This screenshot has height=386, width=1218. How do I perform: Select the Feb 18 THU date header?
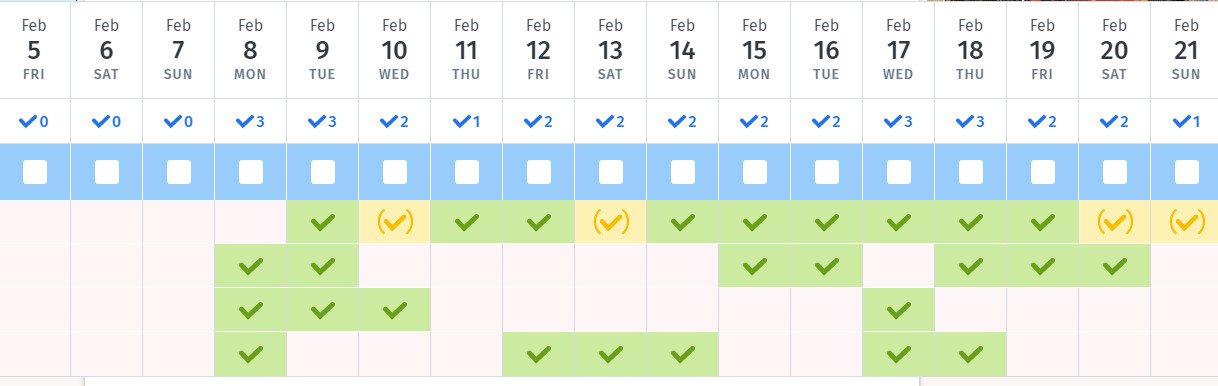pos(971,49)
